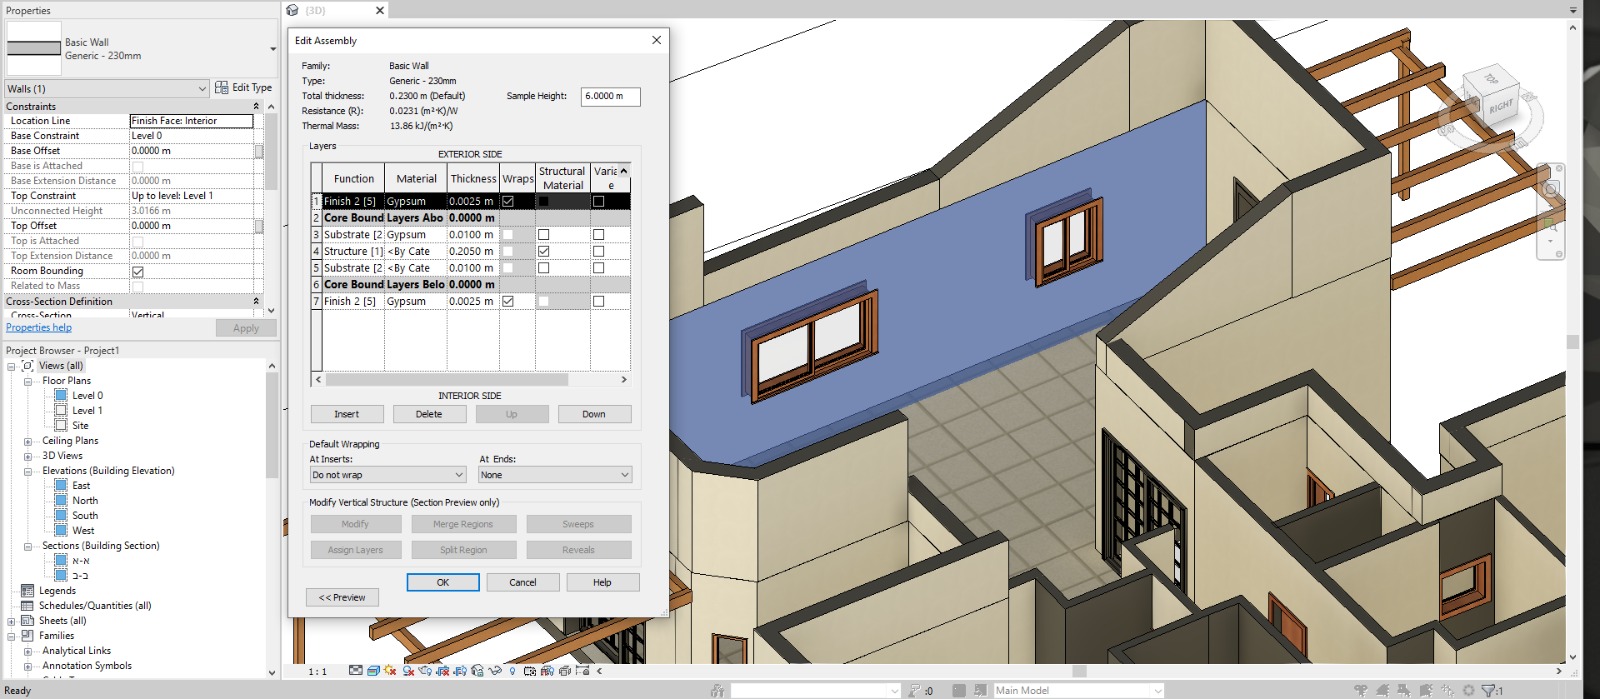This screenshot has height=699, width=1600.
Task: Toggle the Crop View icon
Action: pos(443,671)
